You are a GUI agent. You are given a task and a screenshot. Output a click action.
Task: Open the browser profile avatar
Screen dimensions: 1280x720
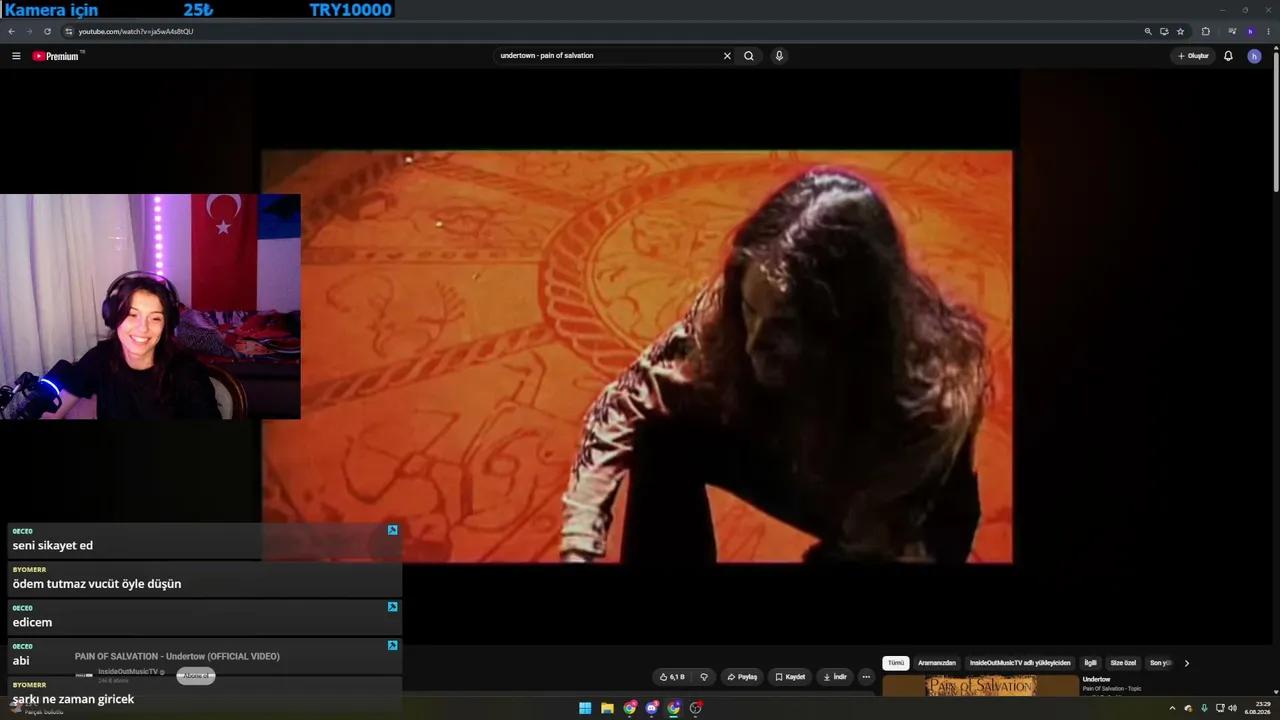coord(1250,31)
